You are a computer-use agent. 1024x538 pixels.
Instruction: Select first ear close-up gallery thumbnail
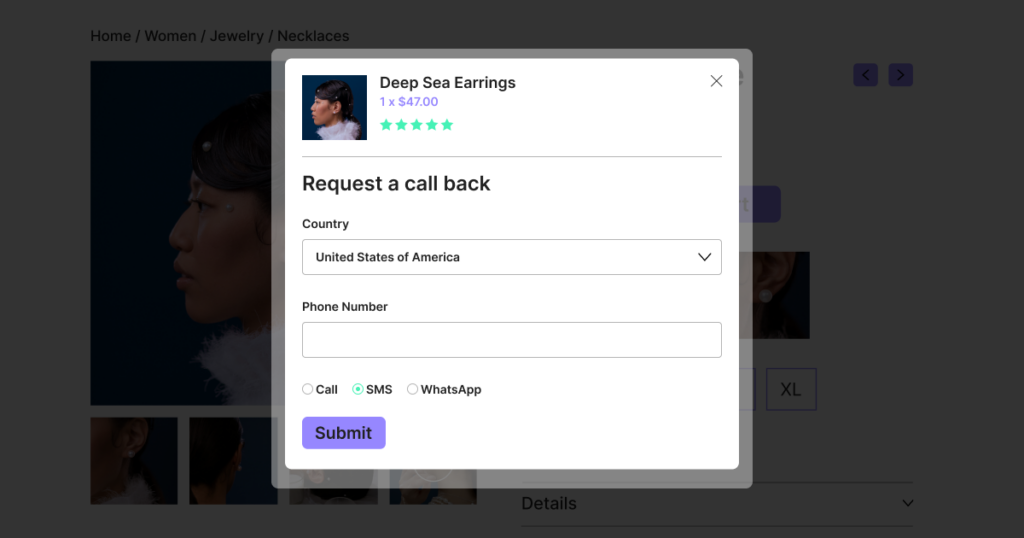tap(134, 461)
